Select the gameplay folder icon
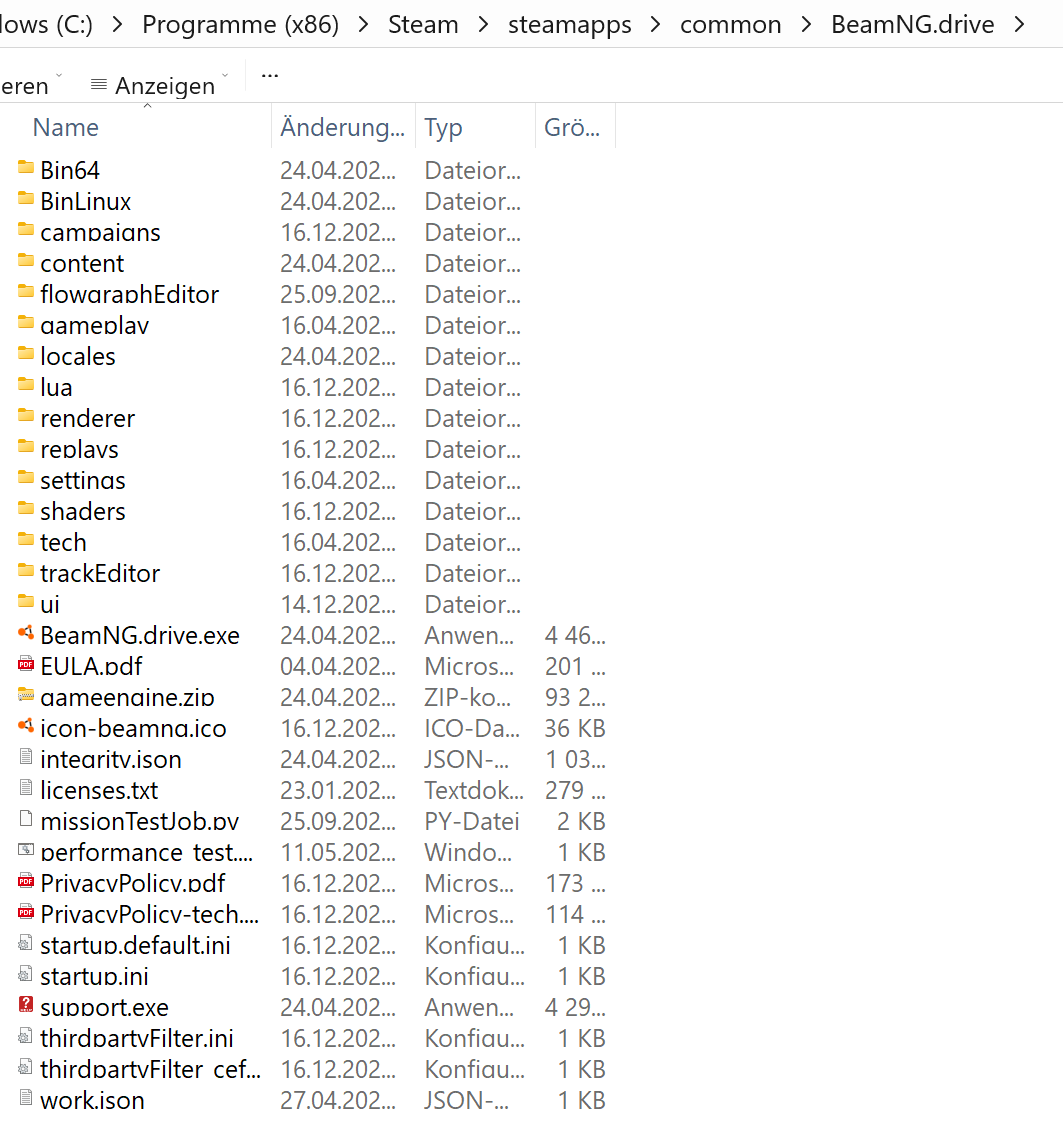This screenshot has width=1063, height=1124. (x=26, y=323)
